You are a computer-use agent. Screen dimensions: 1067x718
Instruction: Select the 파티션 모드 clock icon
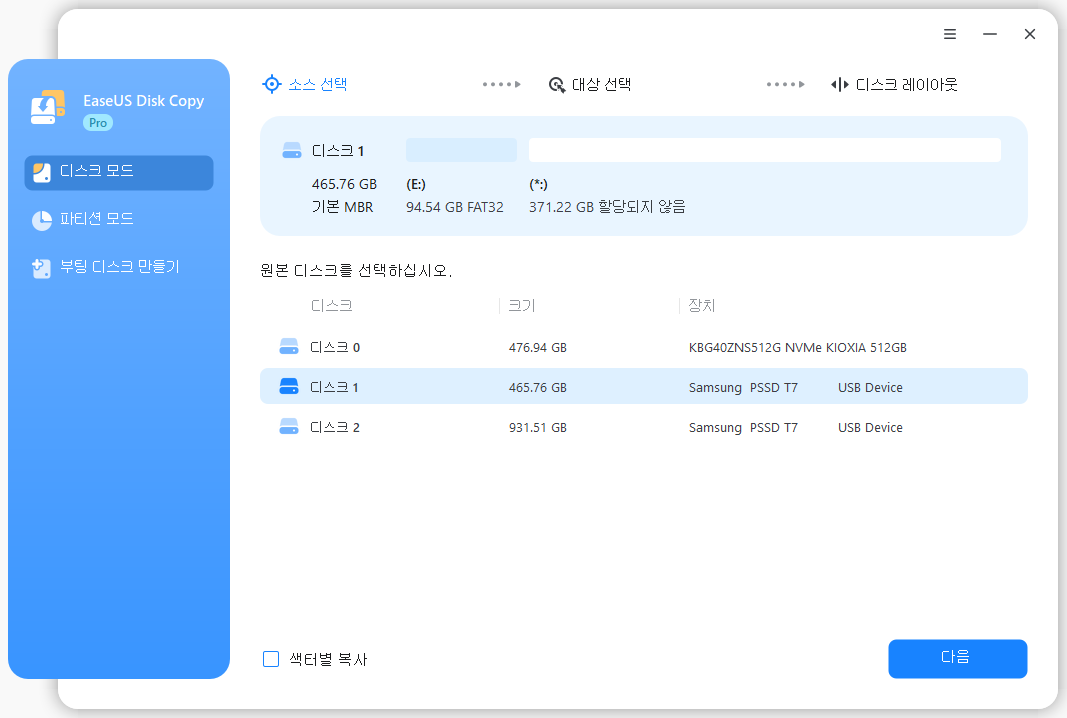(40, 219)
